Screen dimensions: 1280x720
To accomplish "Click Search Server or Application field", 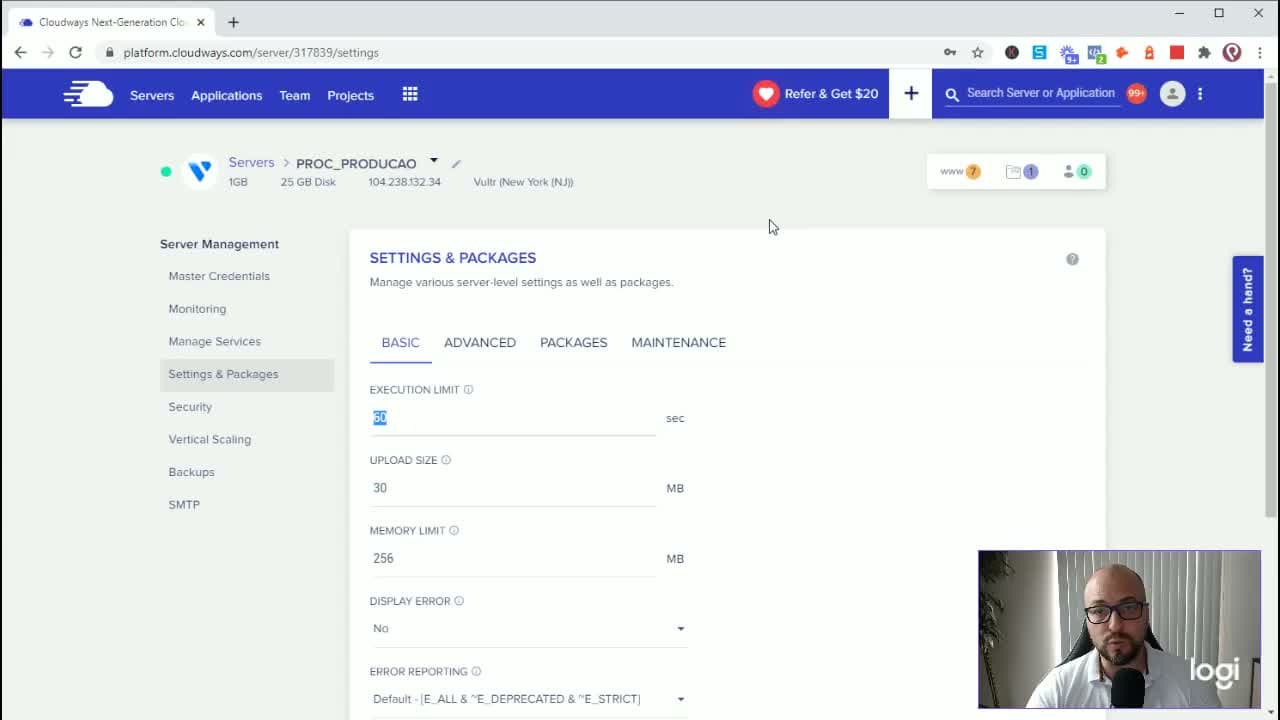I will (x=1041, y=93).
